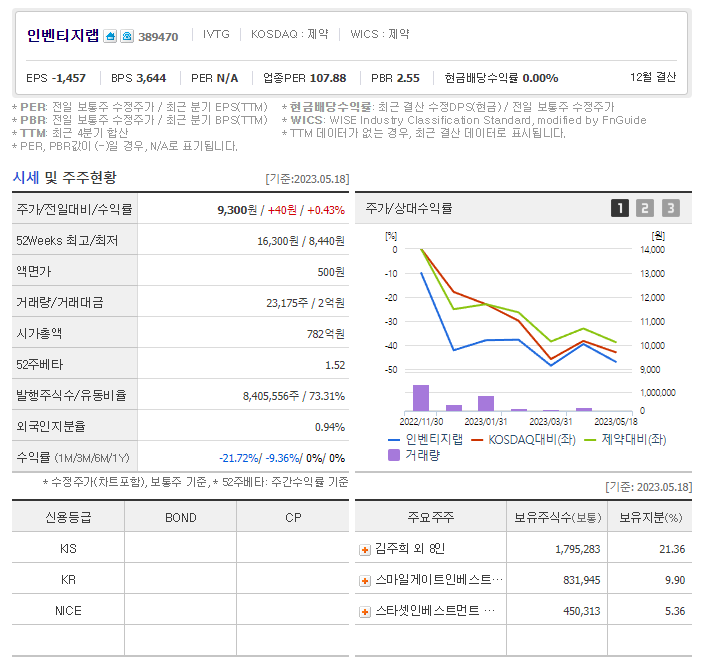Expand 스타셋인베스트먼트 shareholder row
The width and height of the screenshot is (702, 660).
click(365, 612)
